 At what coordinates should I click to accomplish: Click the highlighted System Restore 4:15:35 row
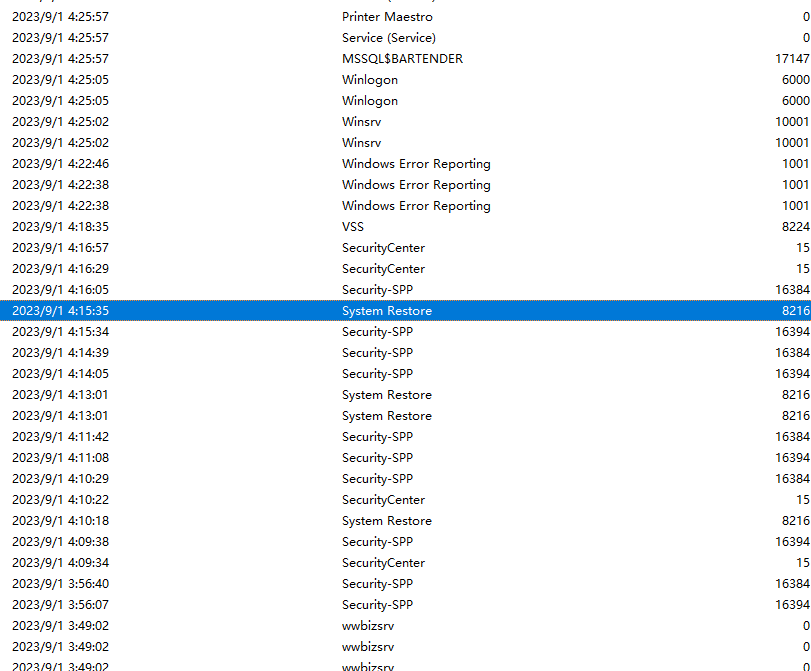(406, 310)
